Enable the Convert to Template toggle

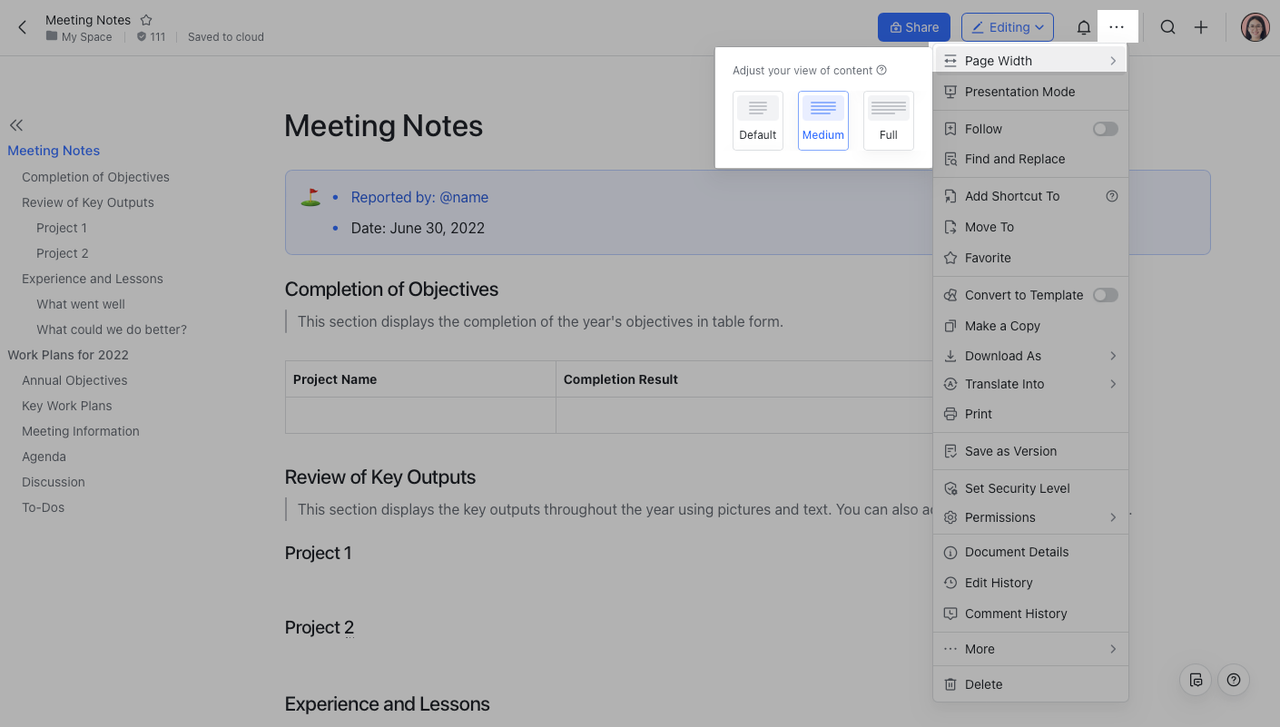1104,295
